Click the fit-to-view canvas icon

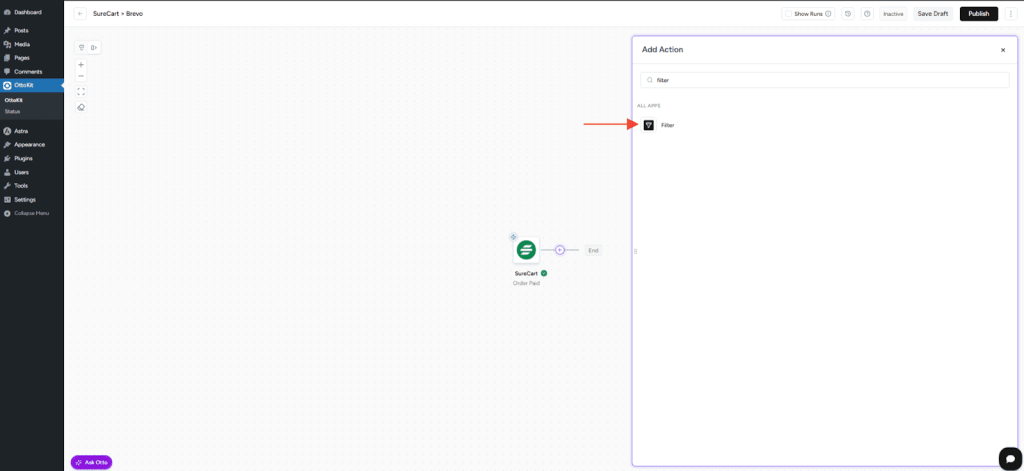(x=81, y=91)
